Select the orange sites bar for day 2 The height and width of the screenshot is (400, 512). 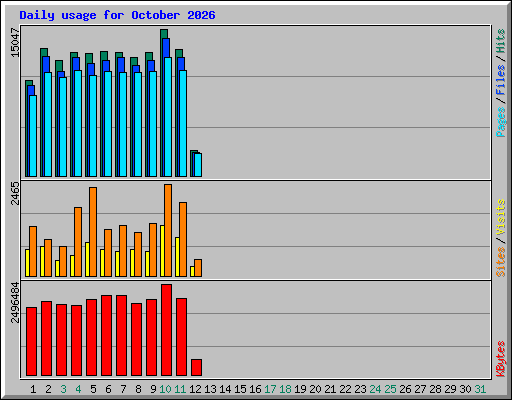pyautogui.click(x=48, y=258)
